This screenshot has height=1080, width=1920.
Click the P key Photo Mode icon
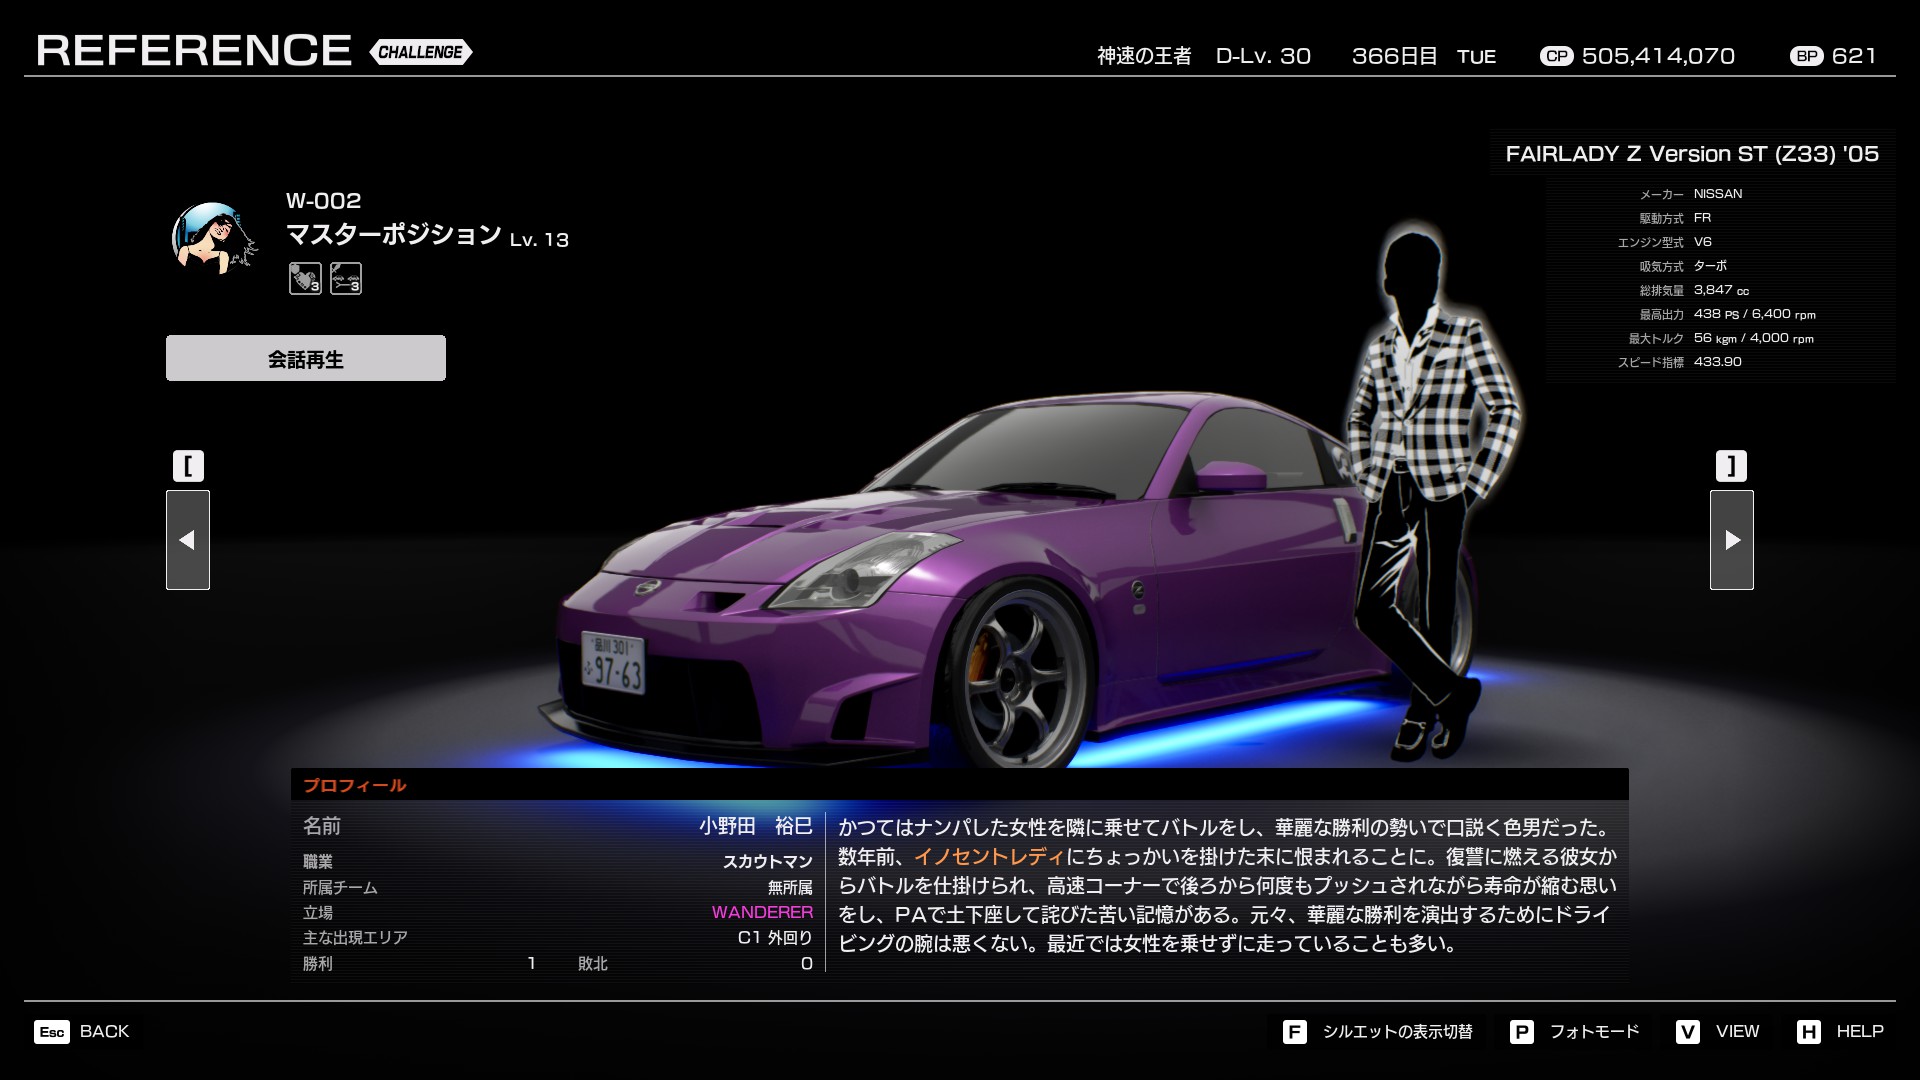pos(1521,1032)
